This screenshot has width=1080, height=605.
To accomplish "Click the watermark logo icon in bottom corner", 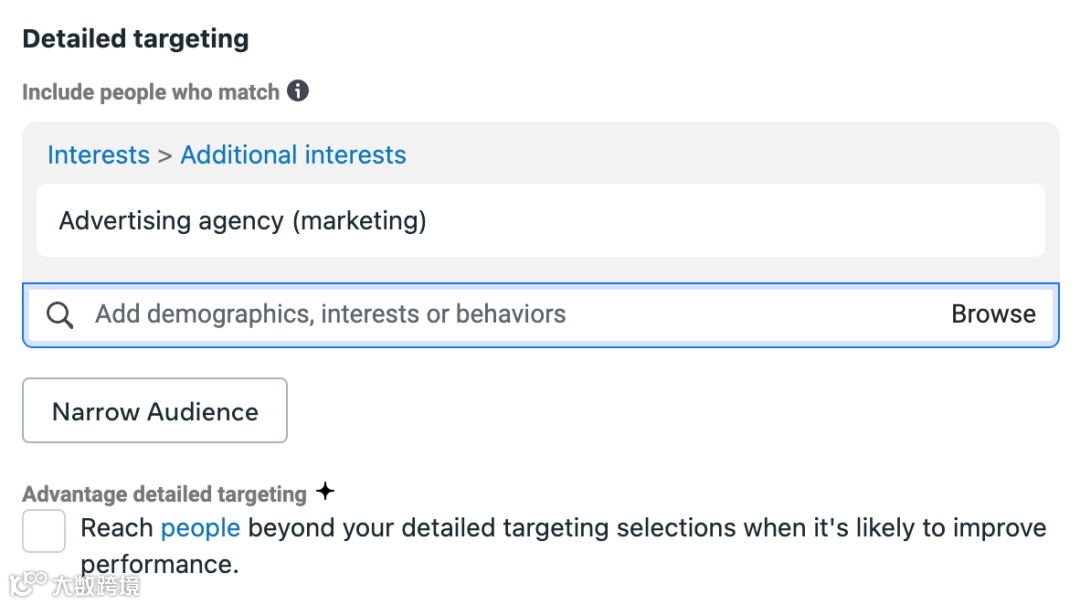I will tap(29, 584).
